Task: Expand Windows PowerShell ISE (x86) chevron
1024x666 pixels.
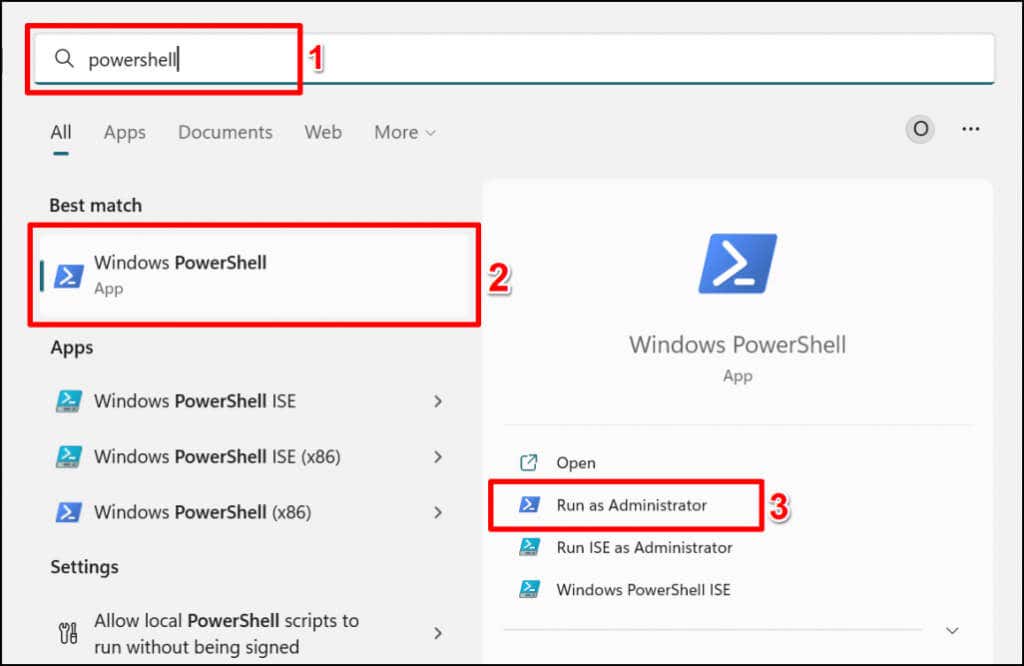Action: tap(438, 457)
